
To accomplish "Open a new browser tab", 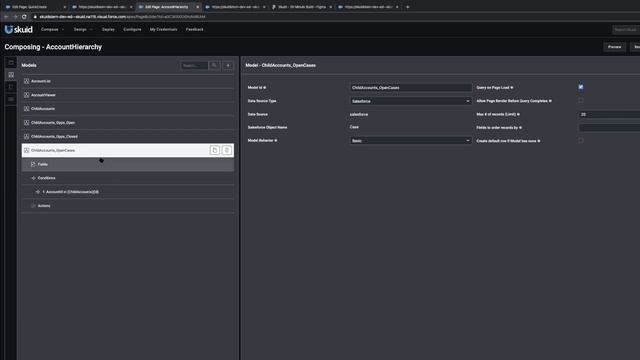I will point(407,7).
